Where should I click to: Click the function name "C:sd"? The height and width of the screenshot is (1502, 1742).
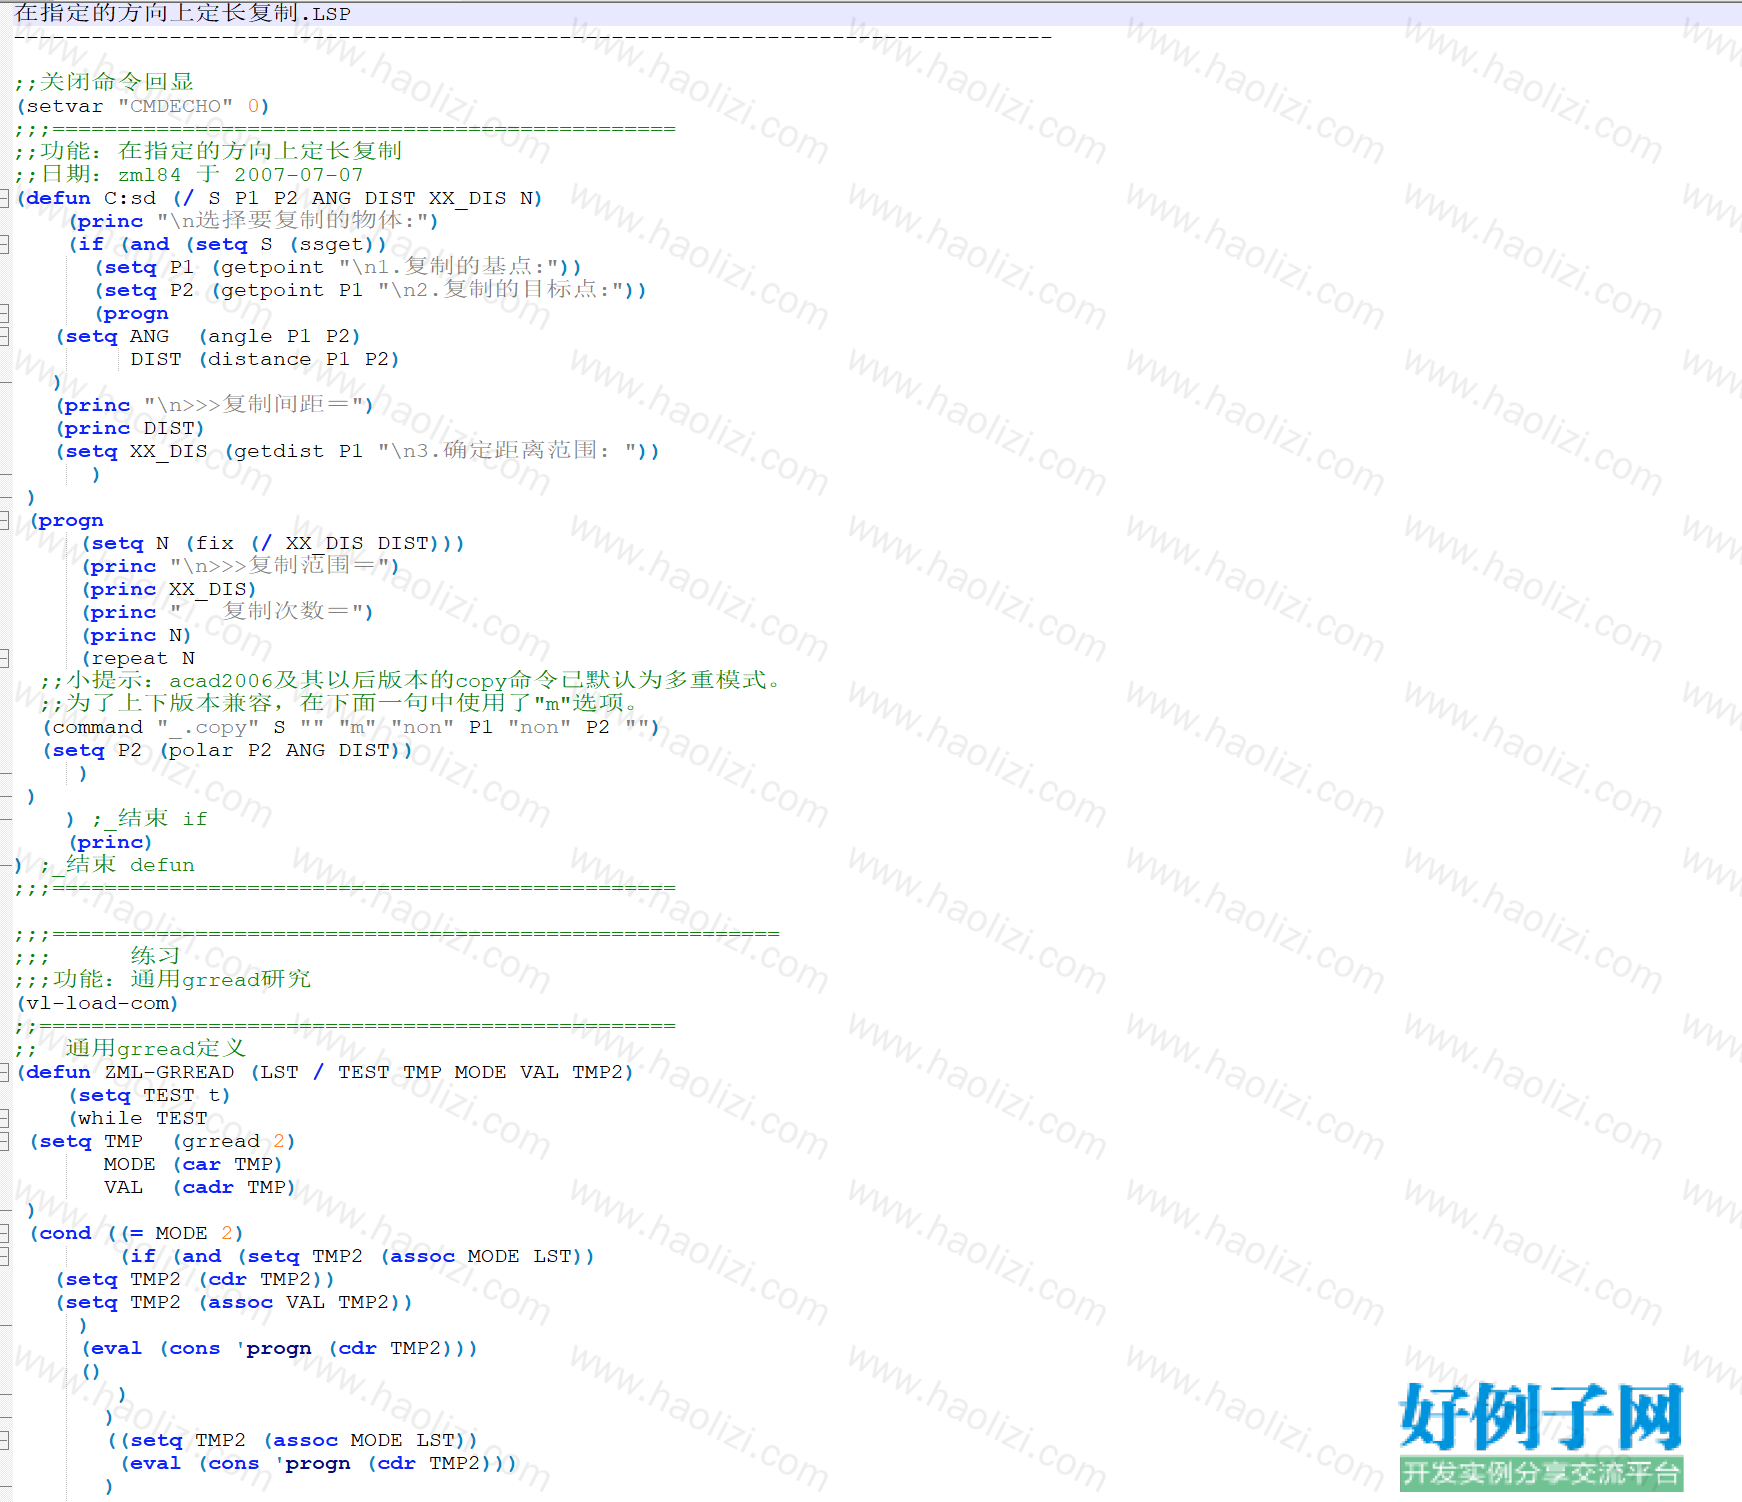(x=130, y=198)
